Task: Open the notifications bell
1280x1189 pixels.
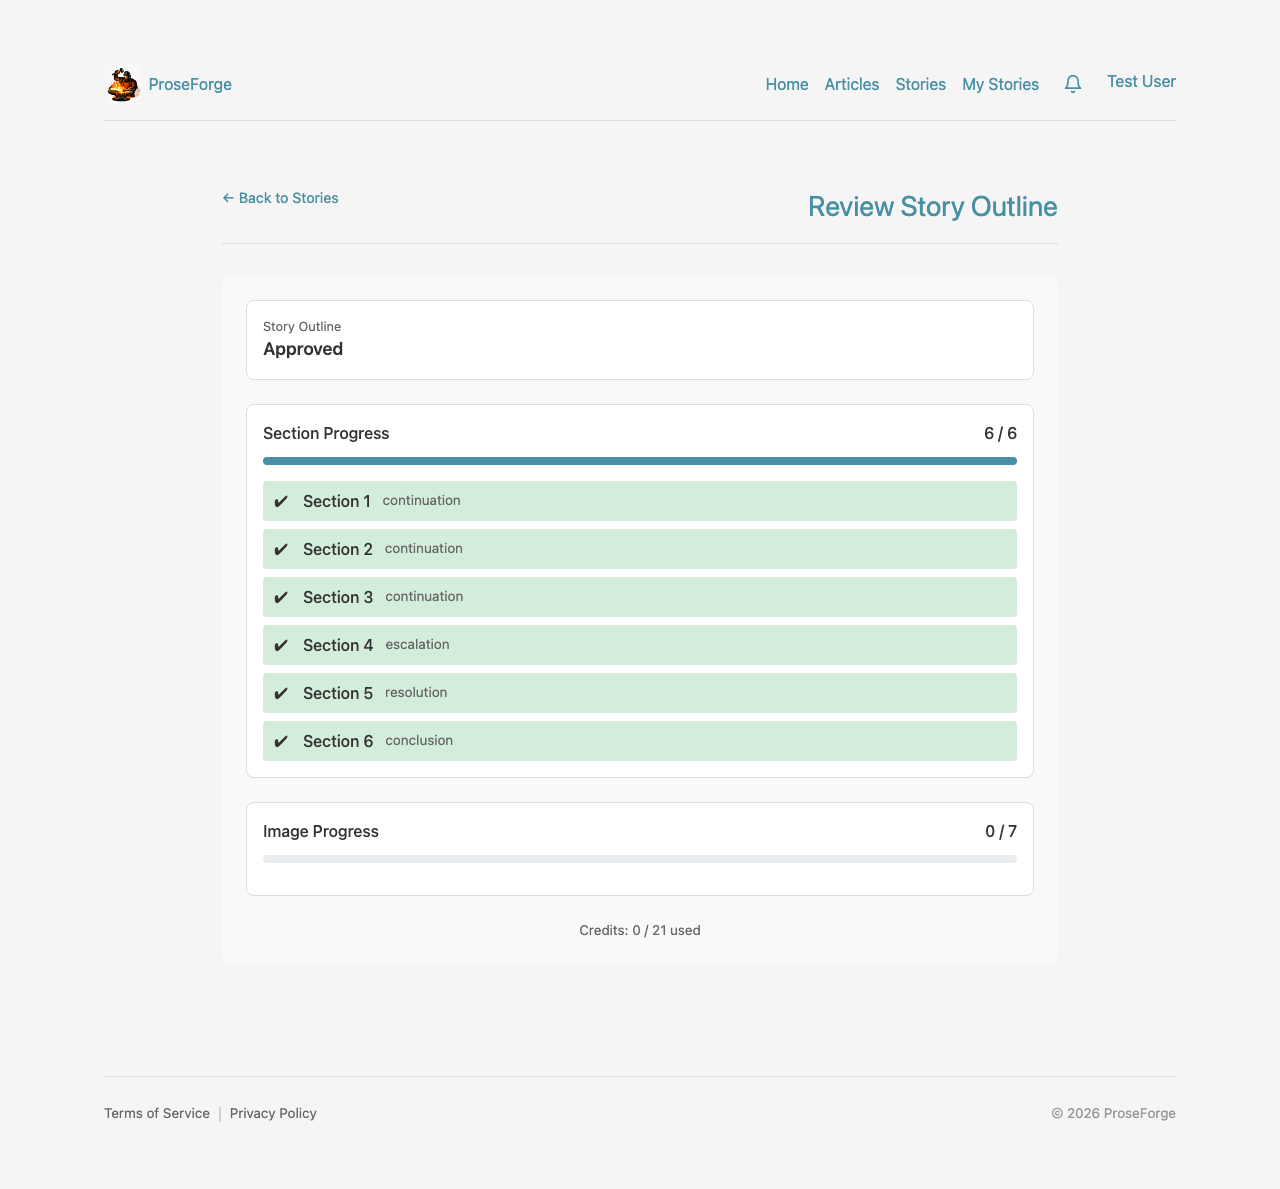Action: pyautogui.click(x=1073, y=84)
